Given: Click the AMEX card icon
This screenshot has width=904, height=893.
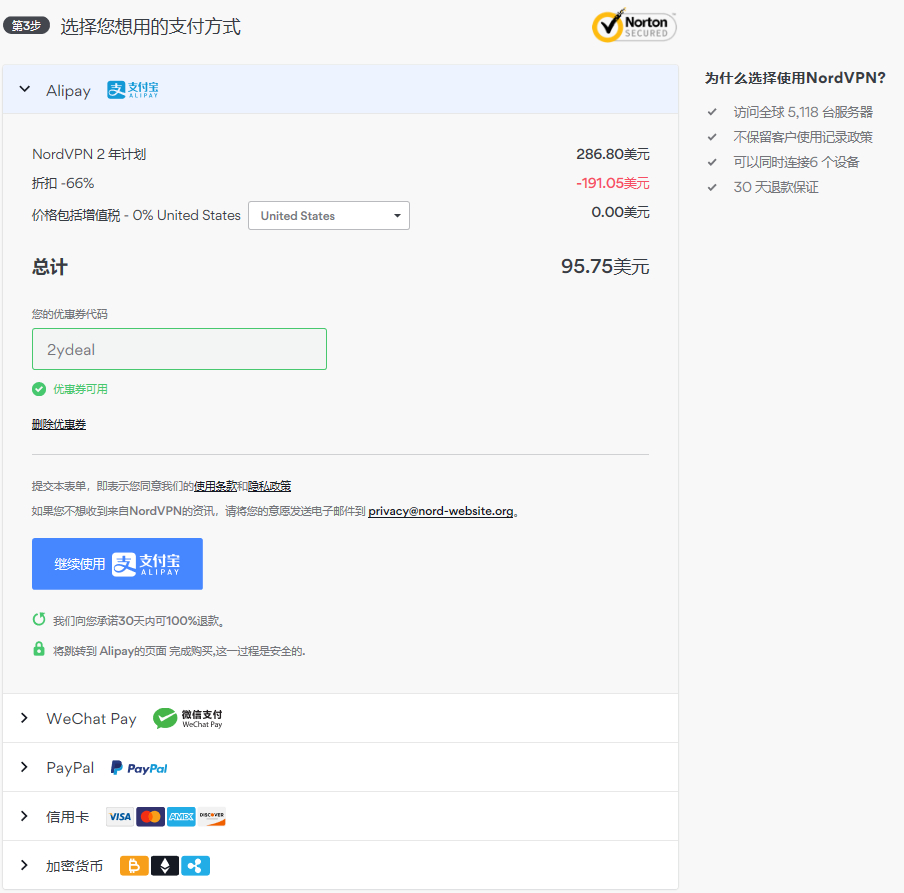Looking at the screenshot, I should point(181,816).
